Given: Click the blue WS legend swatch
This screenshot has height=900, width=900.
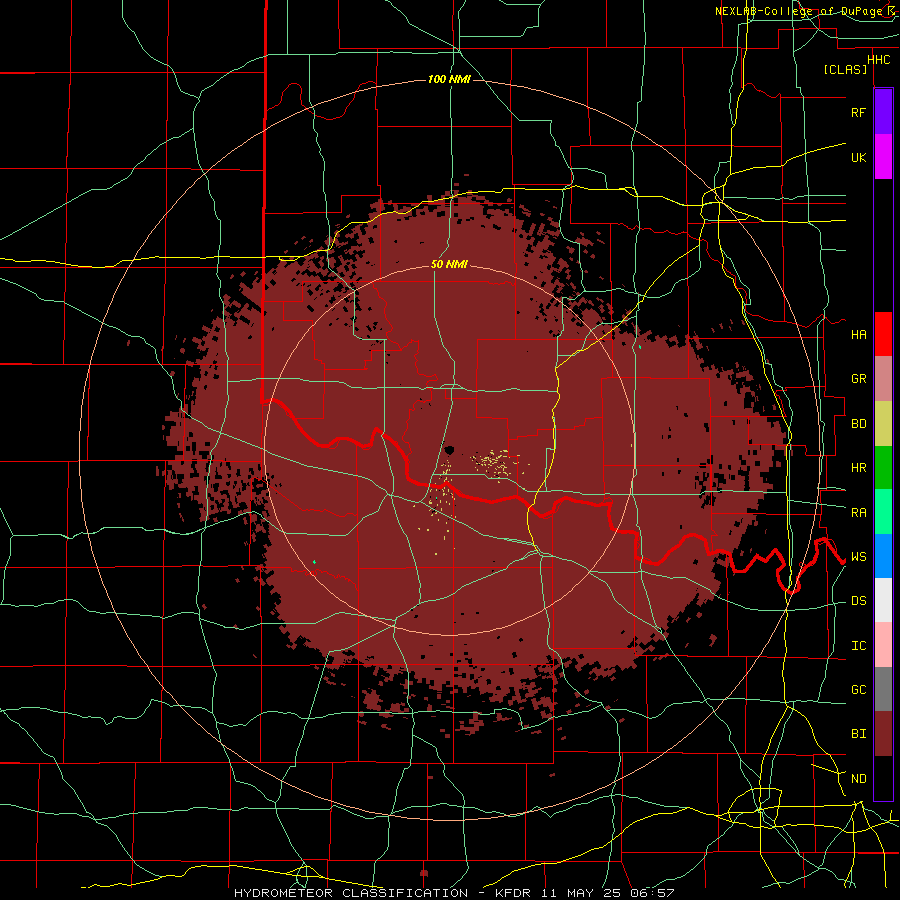Looking at the screenshot, I should point(883,556).
